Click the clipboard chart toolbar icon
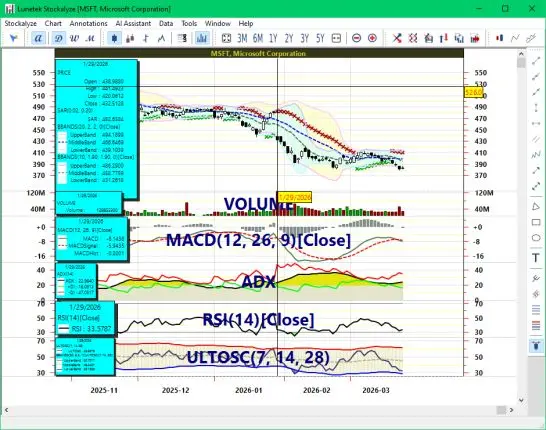 pyautogui.click(x=429, y=38)
